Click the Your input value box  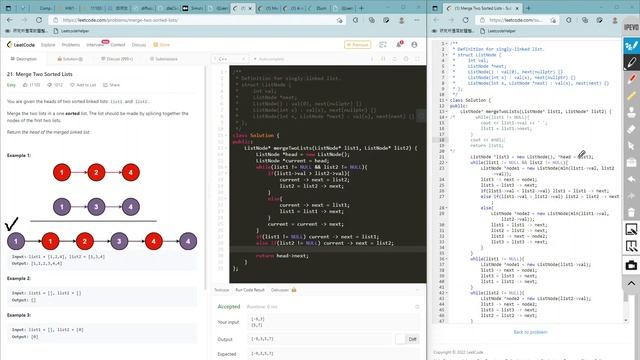[333, 322]
